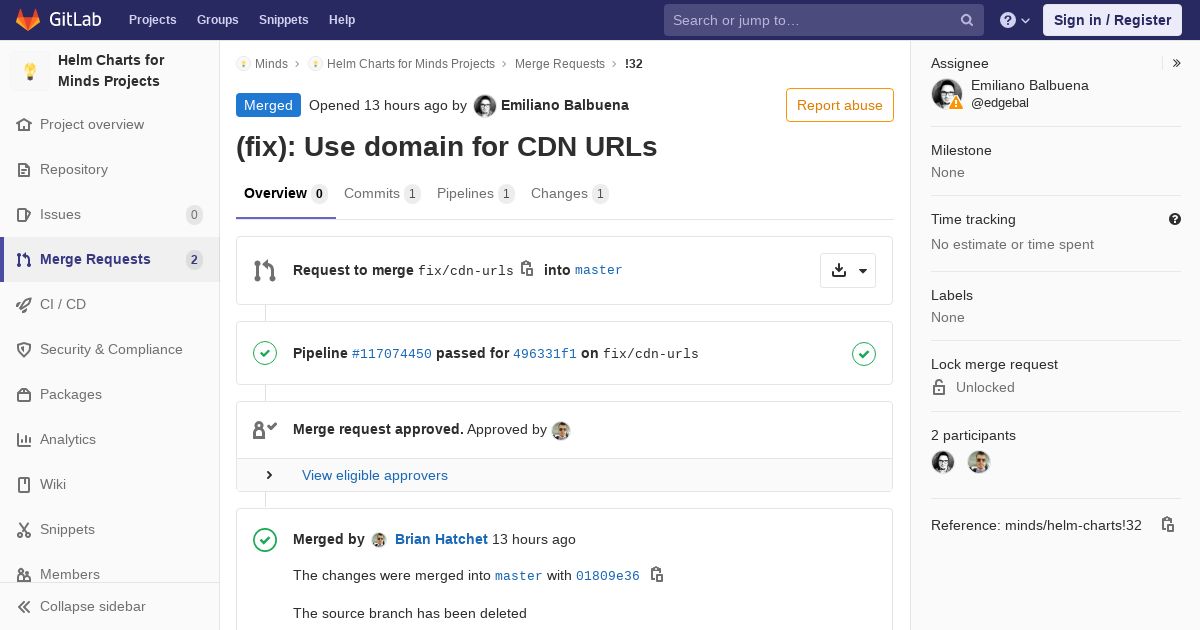The width and height of the screenshot is (1200, 630).
Task: Click Helm Charts for Minds Projects breadcrumb
Action: (x=411, y=64)
